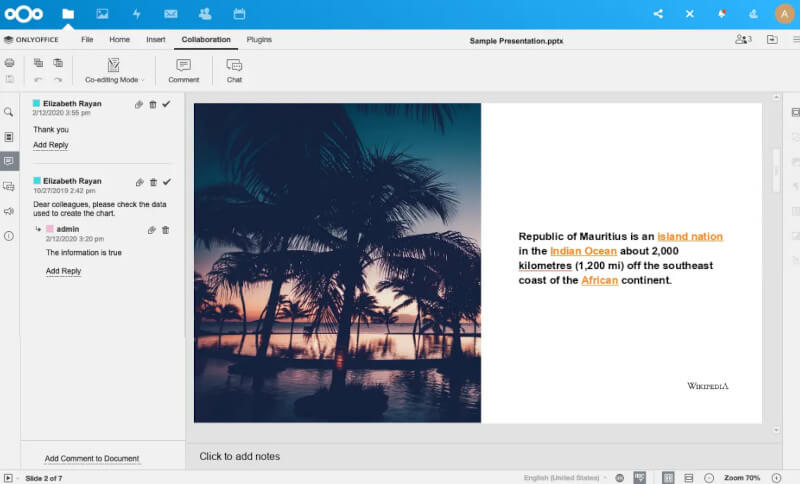Delete Elizabeth Rayan's "Thank you" comment
800x484 pixels.
tap(153, 104)
